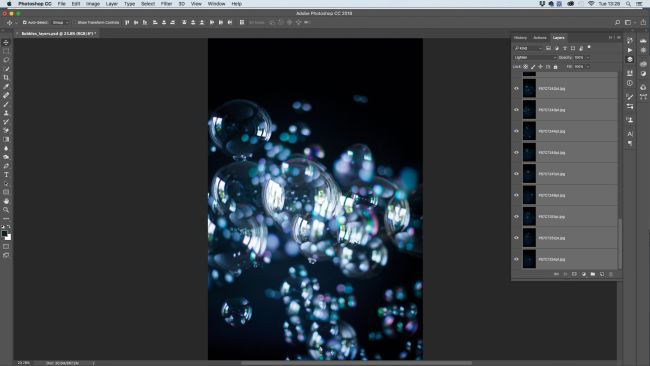
Task: Switch to the Actions tab
Action: [540, 38]
